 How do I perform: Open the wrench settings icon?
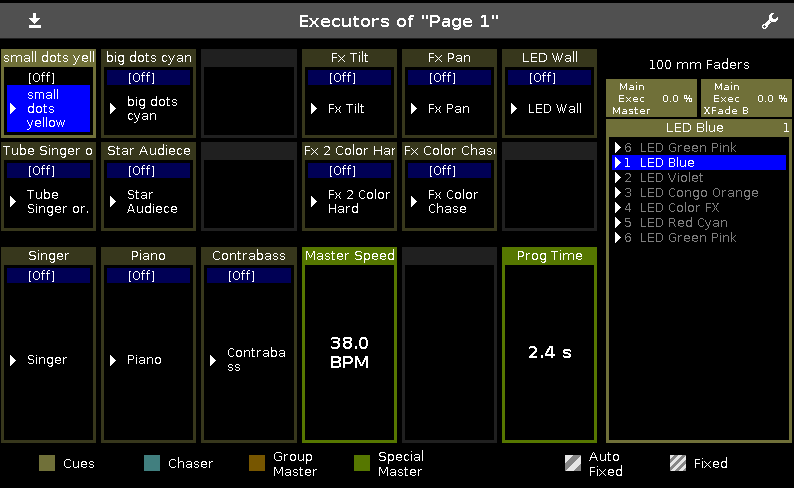pos(769,21)
